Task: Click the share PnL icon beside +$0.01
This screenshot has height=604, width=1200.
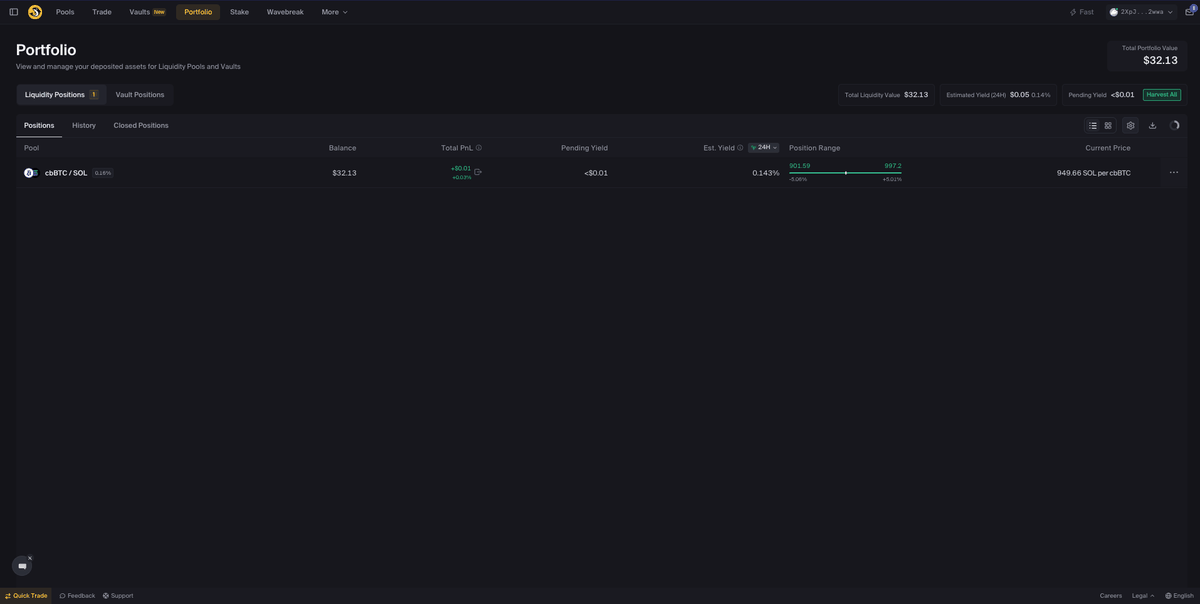Action: [x=477, y=172]
